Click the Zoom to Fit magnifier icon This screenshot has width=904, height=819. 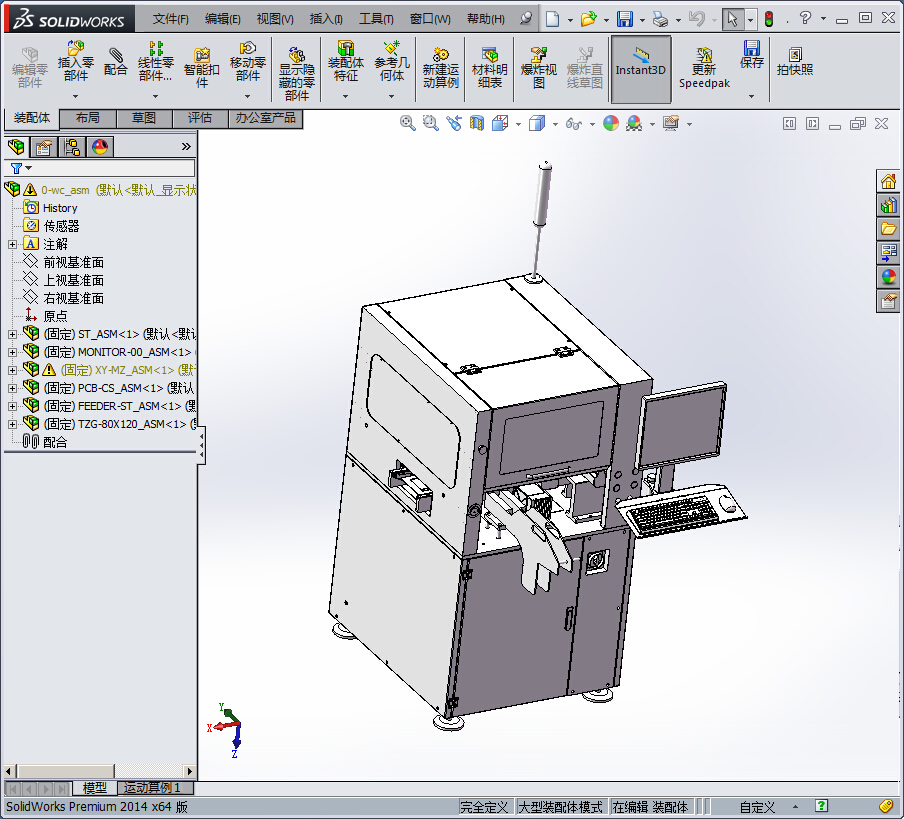click(x=407, y=123)
